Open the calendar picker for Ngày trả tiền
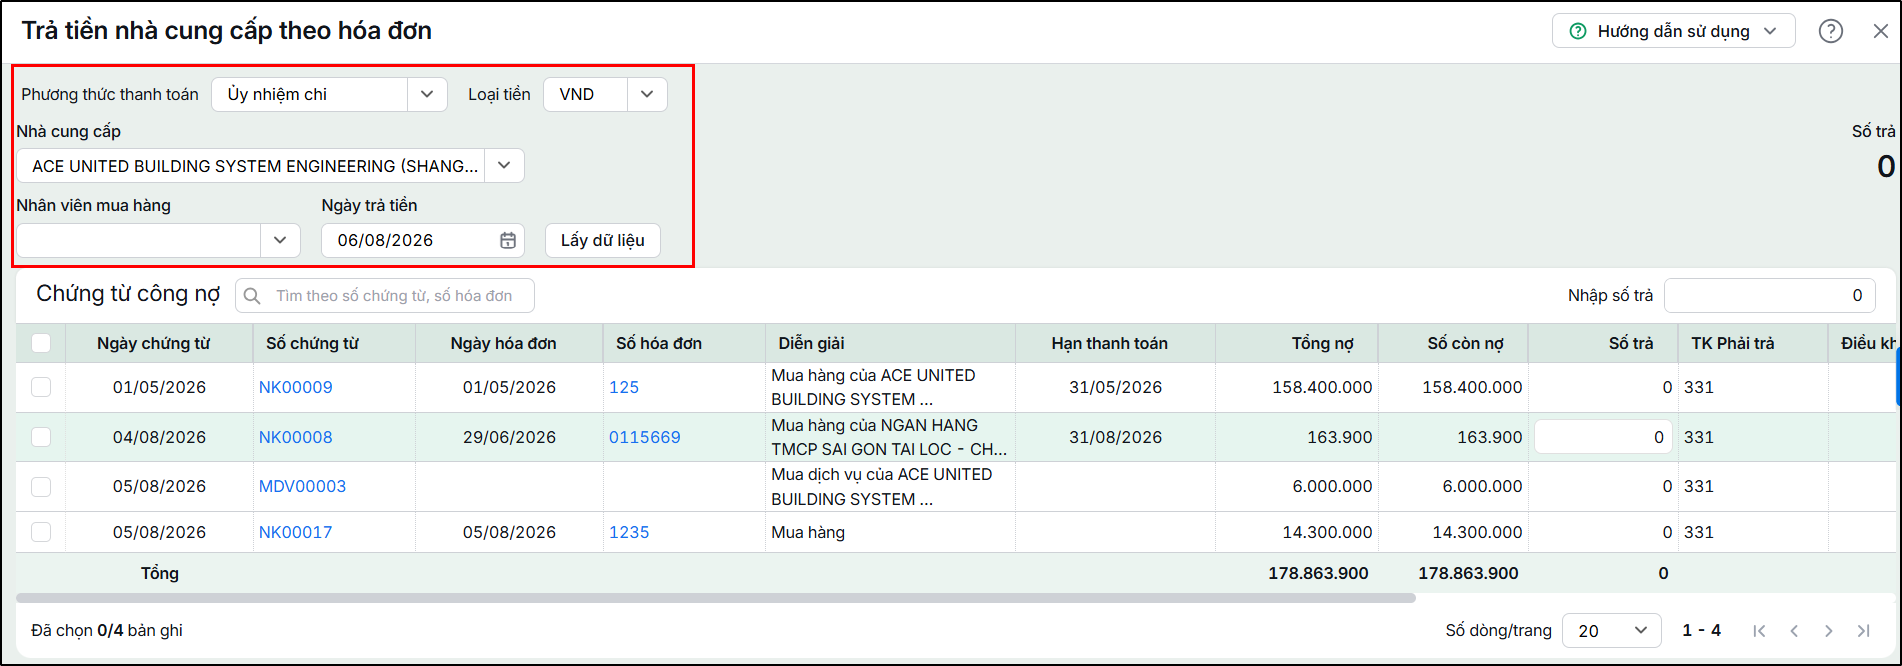The image size is (1902, 666). point(508,240)
